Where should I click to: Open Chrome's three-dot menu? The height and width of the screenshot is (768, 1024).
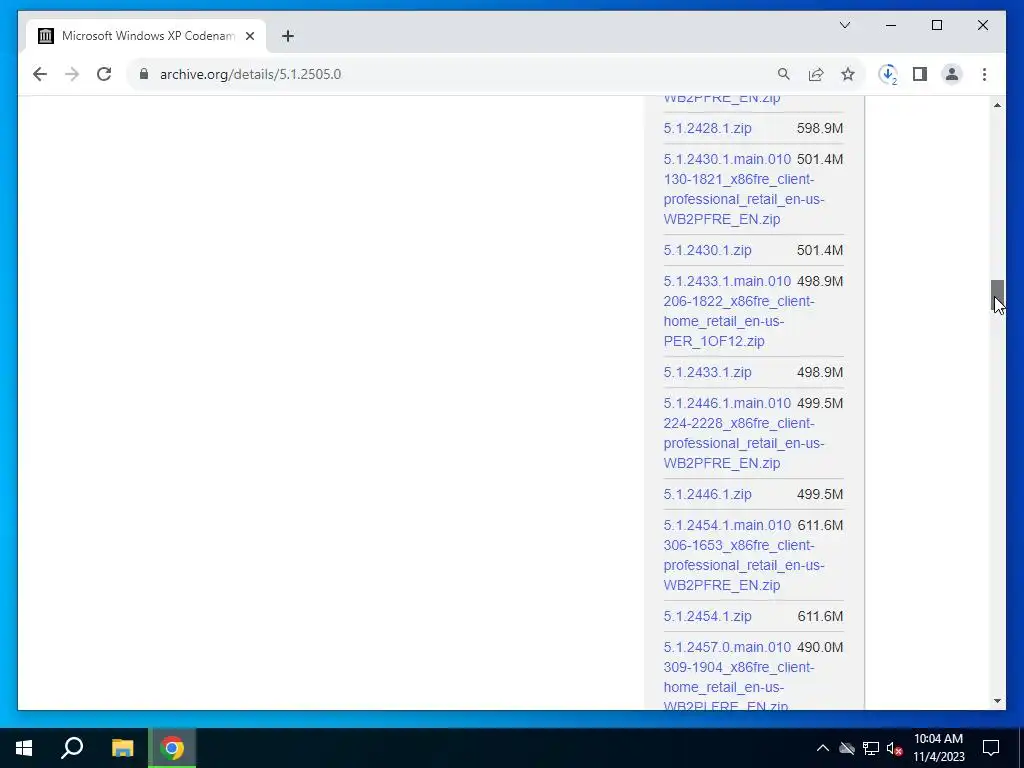(984, 74)
